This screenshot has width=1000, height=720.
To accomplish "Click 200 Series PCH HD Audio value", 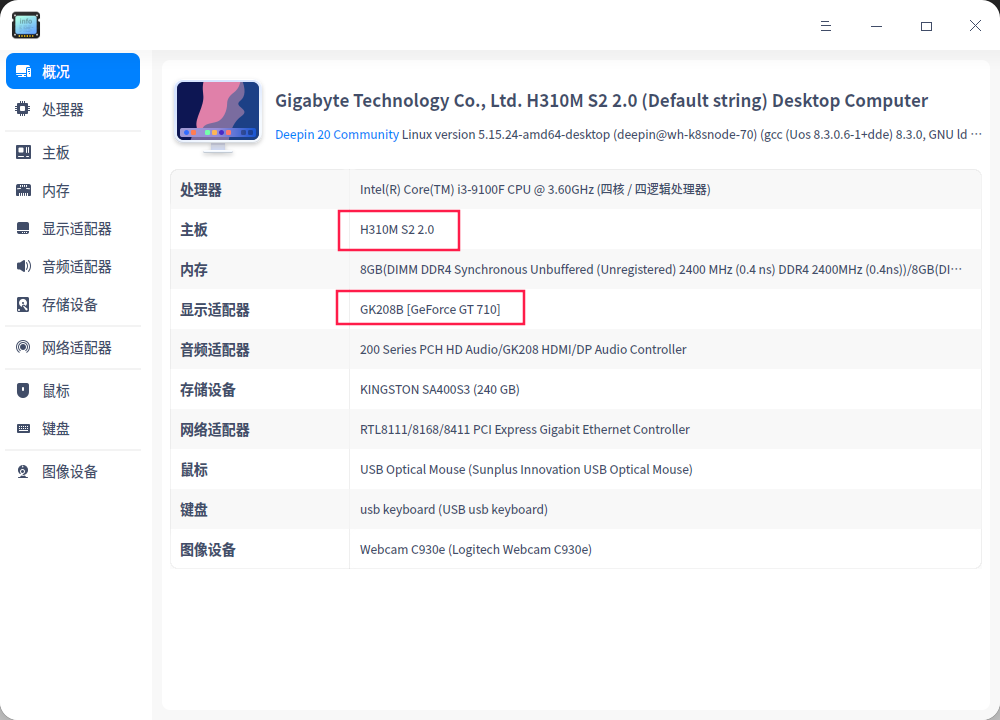I will pos(523,349).
